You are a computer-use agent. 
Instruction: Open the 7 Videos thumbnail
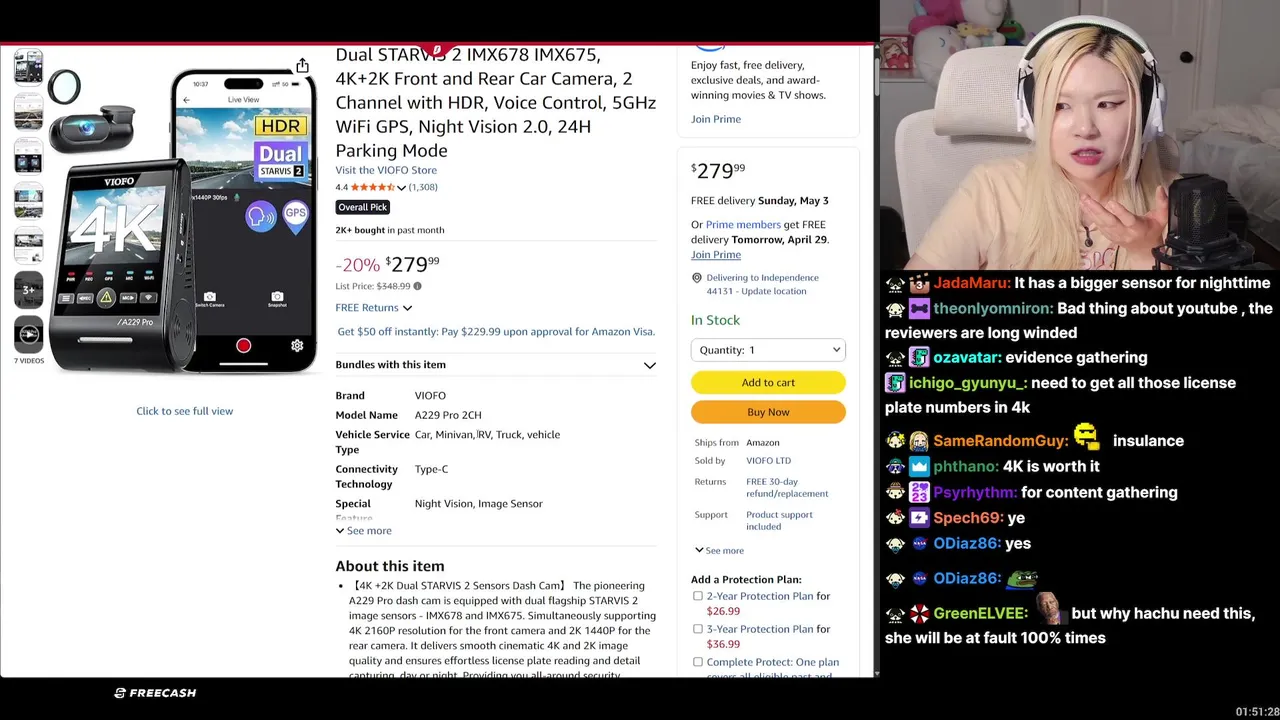28,337
